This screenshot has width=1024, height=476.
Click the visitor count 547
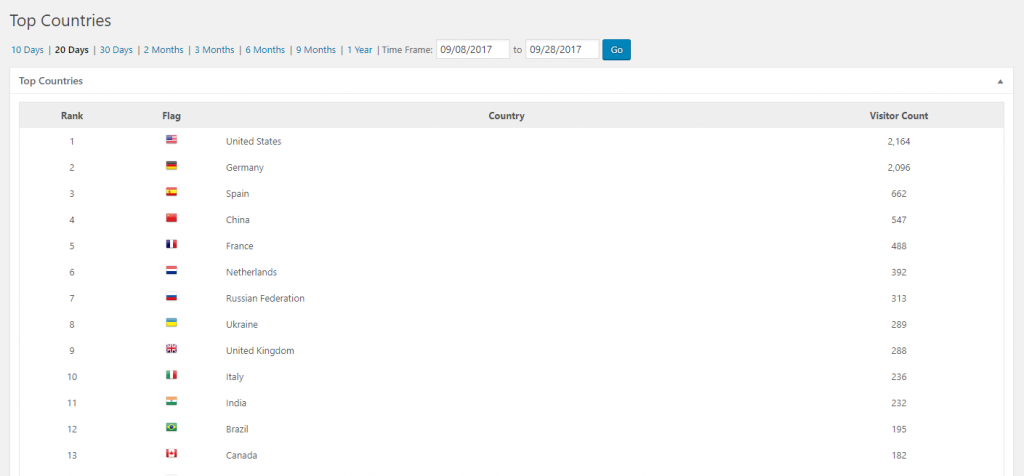pos(899,219)
